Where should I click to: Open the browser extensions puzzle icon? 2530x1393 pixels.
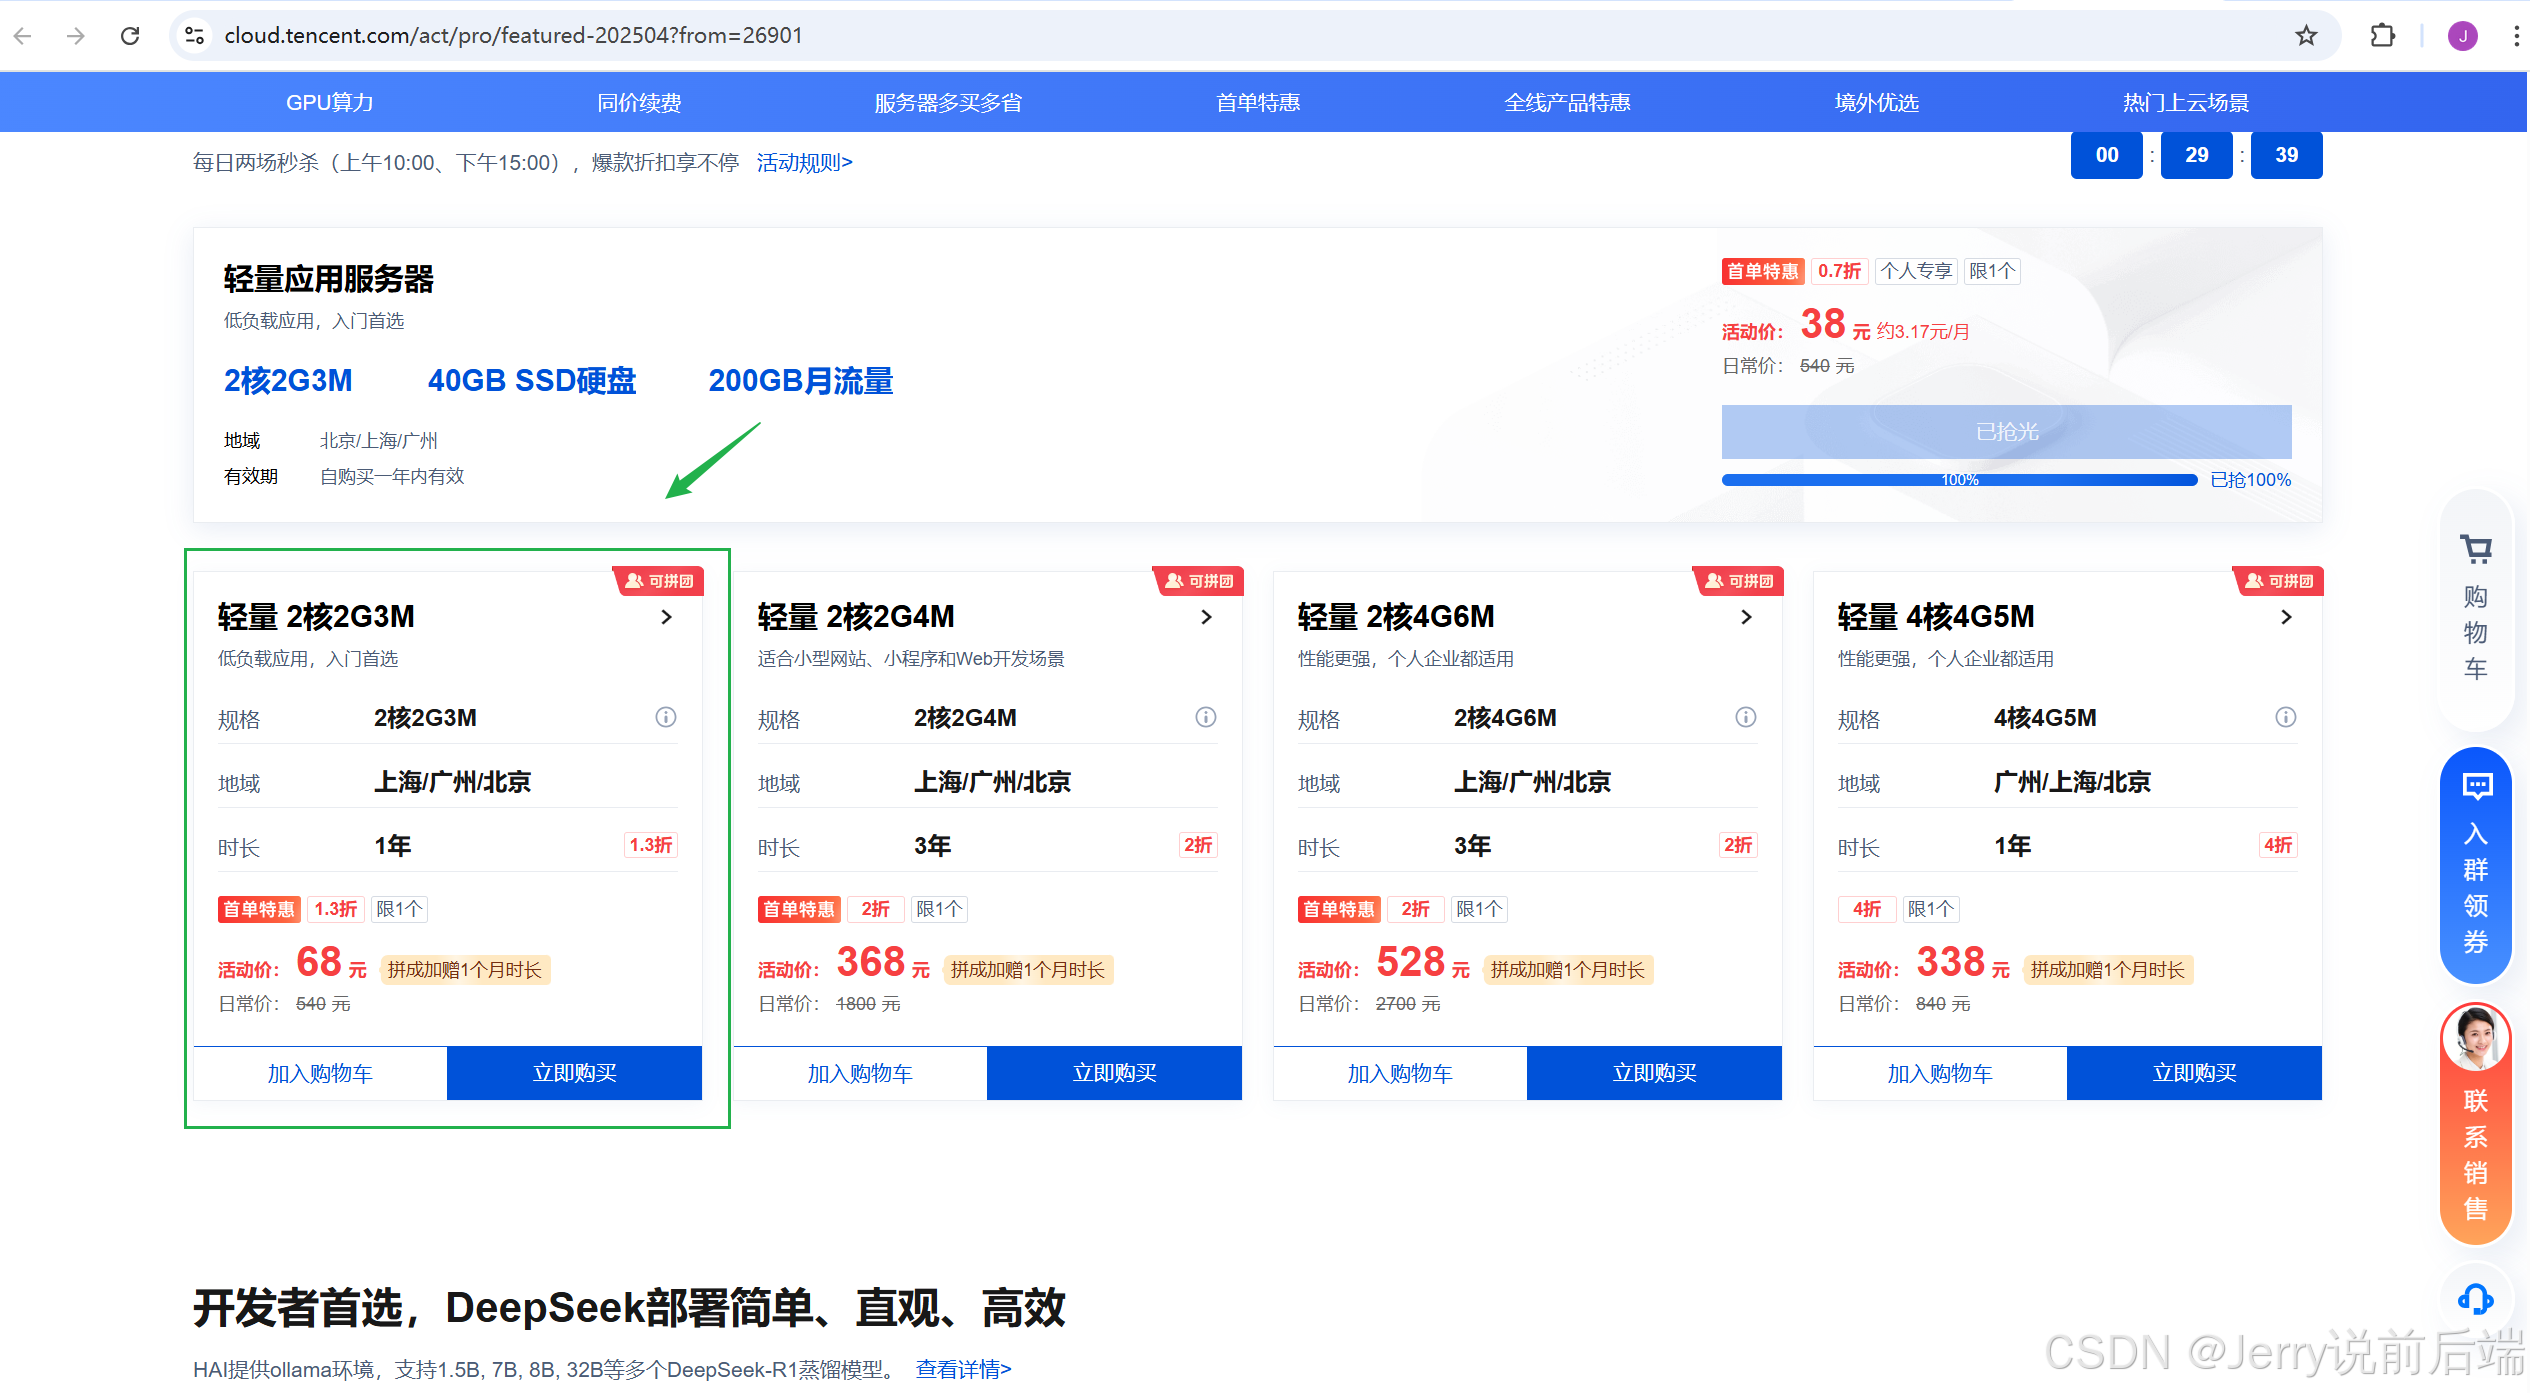pos(2382,36)
